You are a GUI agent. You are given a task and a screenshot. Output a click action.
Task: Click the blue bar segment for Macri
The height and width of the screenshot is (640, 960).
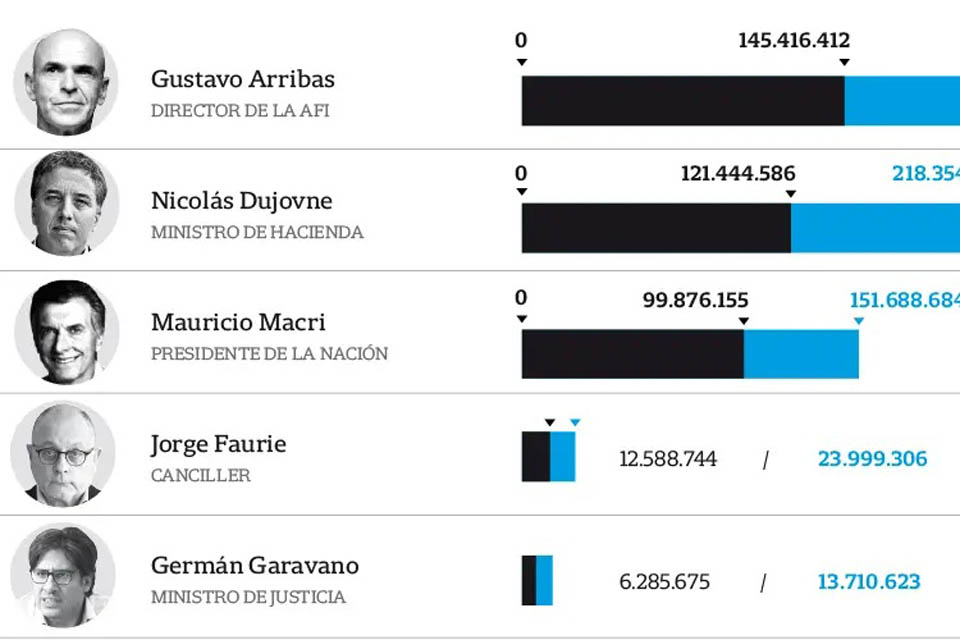(x=801, y=354)
